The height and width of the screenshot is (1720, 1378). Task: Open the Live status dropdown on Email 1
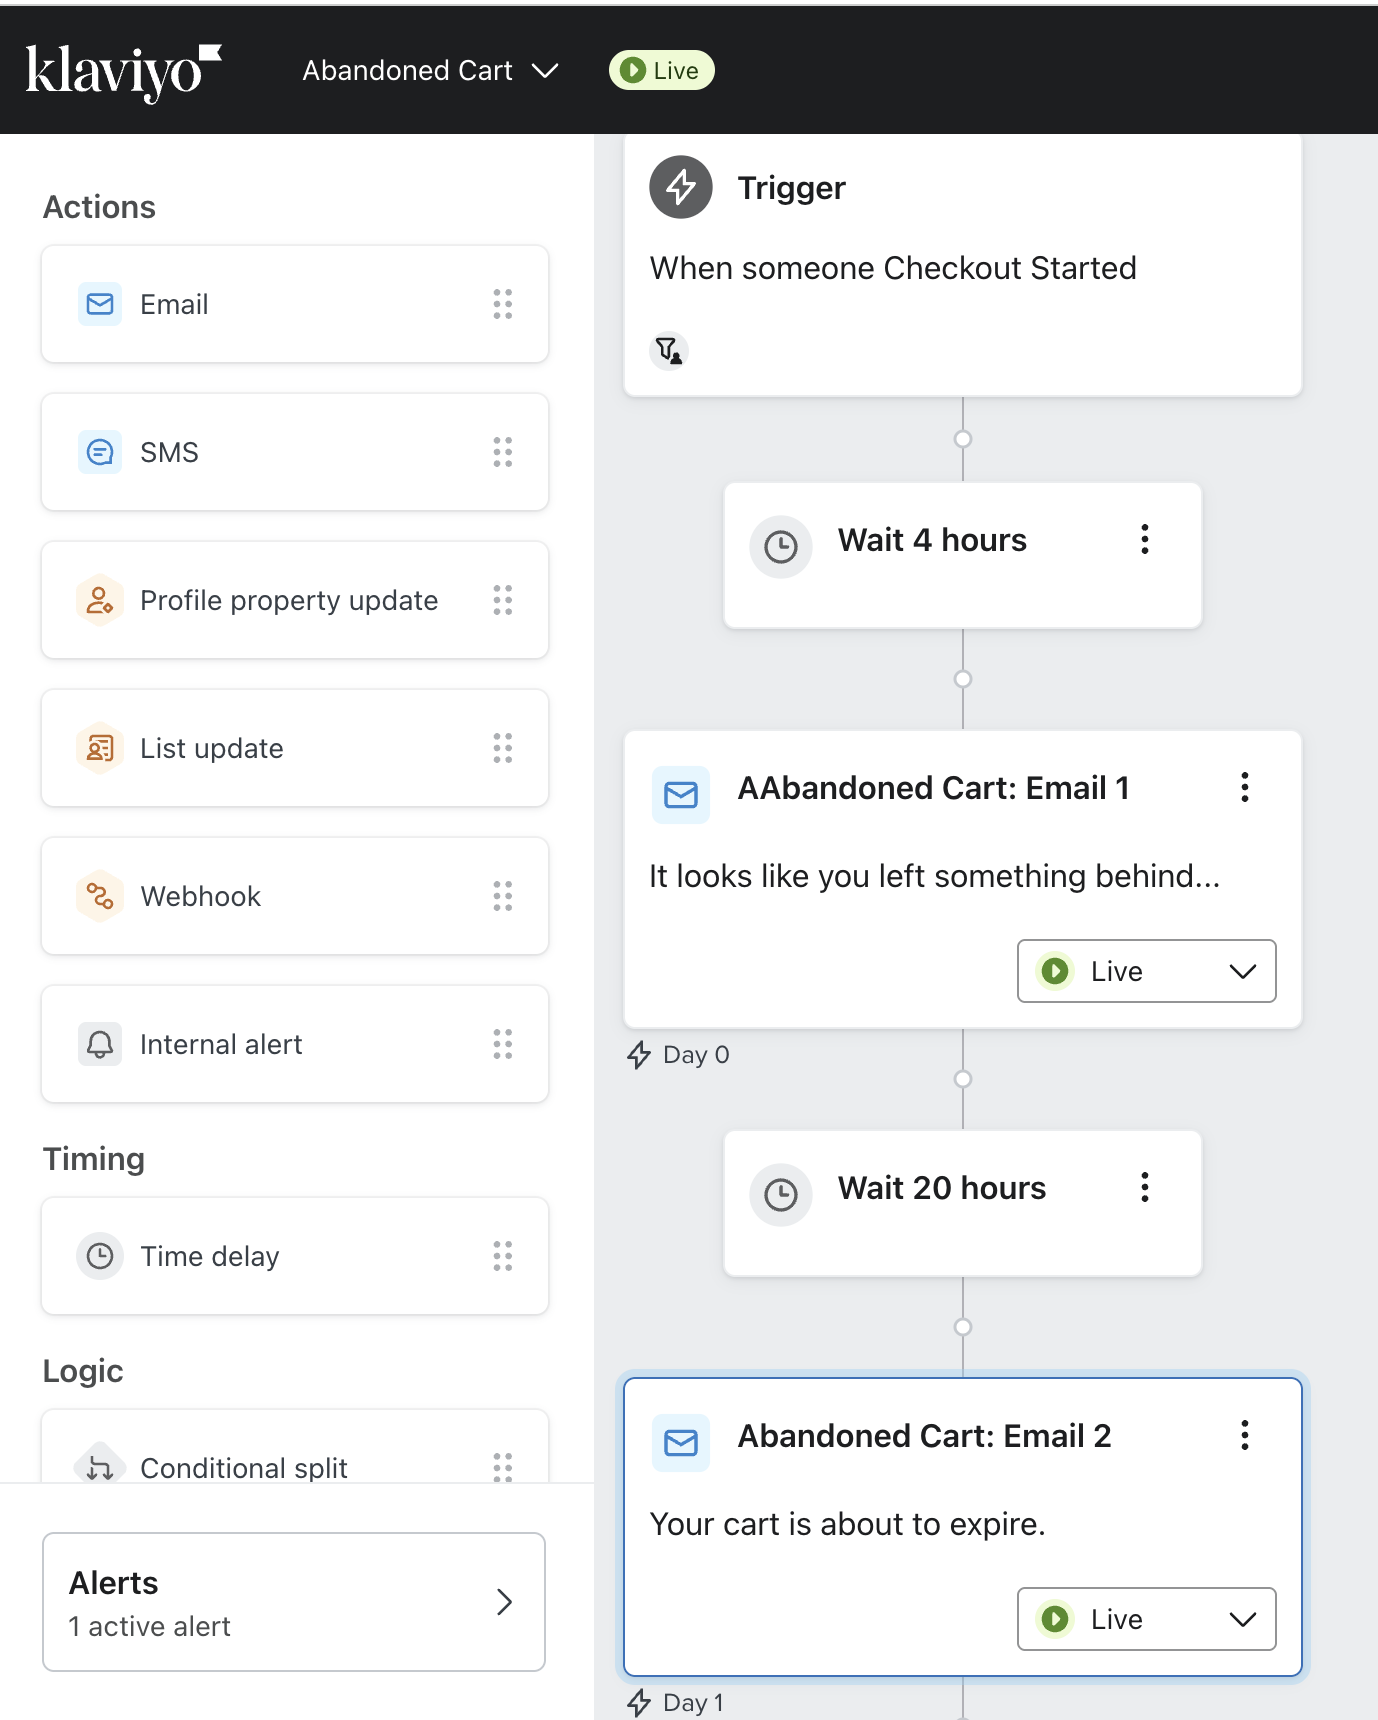(x=1147, y=971)
